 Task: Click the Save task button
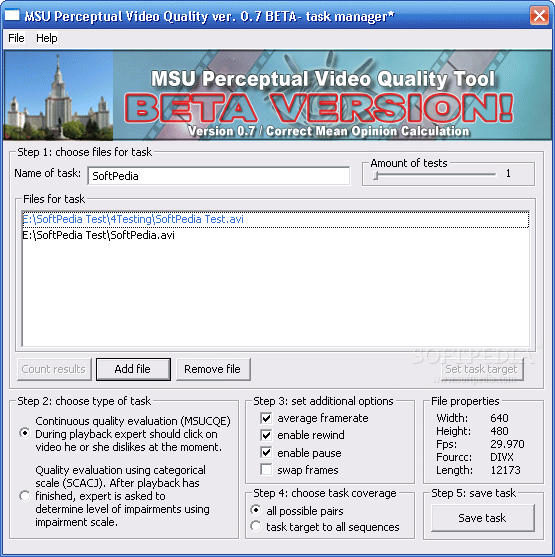(x=482, y=518)
